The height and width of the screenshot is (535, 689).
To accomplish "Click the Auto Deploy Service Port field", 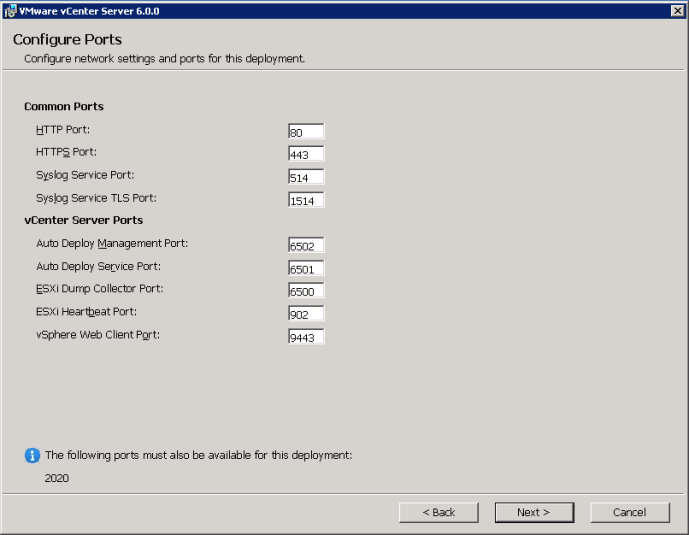I will coord(306,268).
